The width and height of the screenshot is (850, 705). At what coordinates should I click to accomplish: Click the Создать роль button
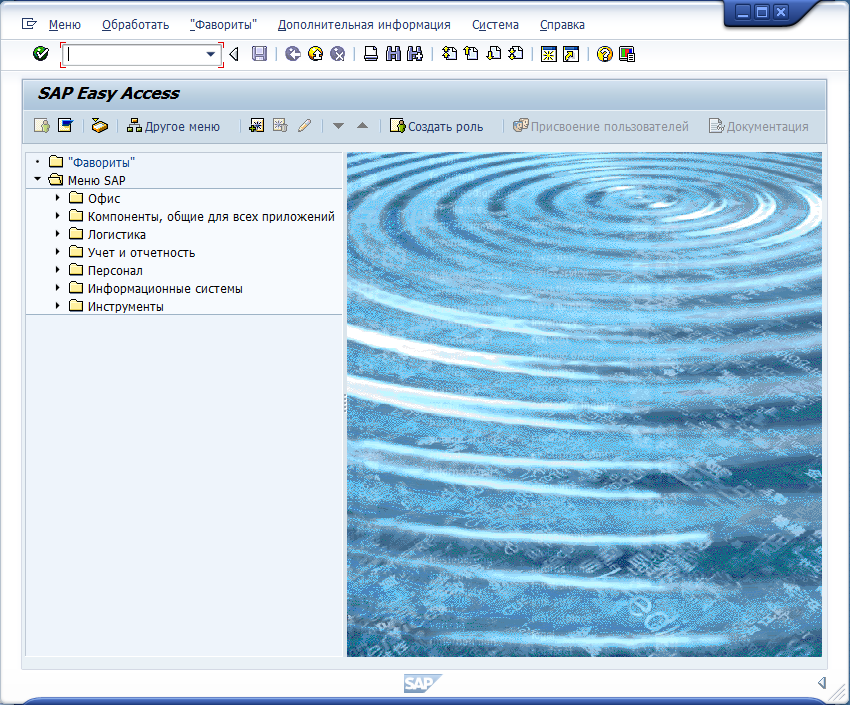(x=436, y=126)
